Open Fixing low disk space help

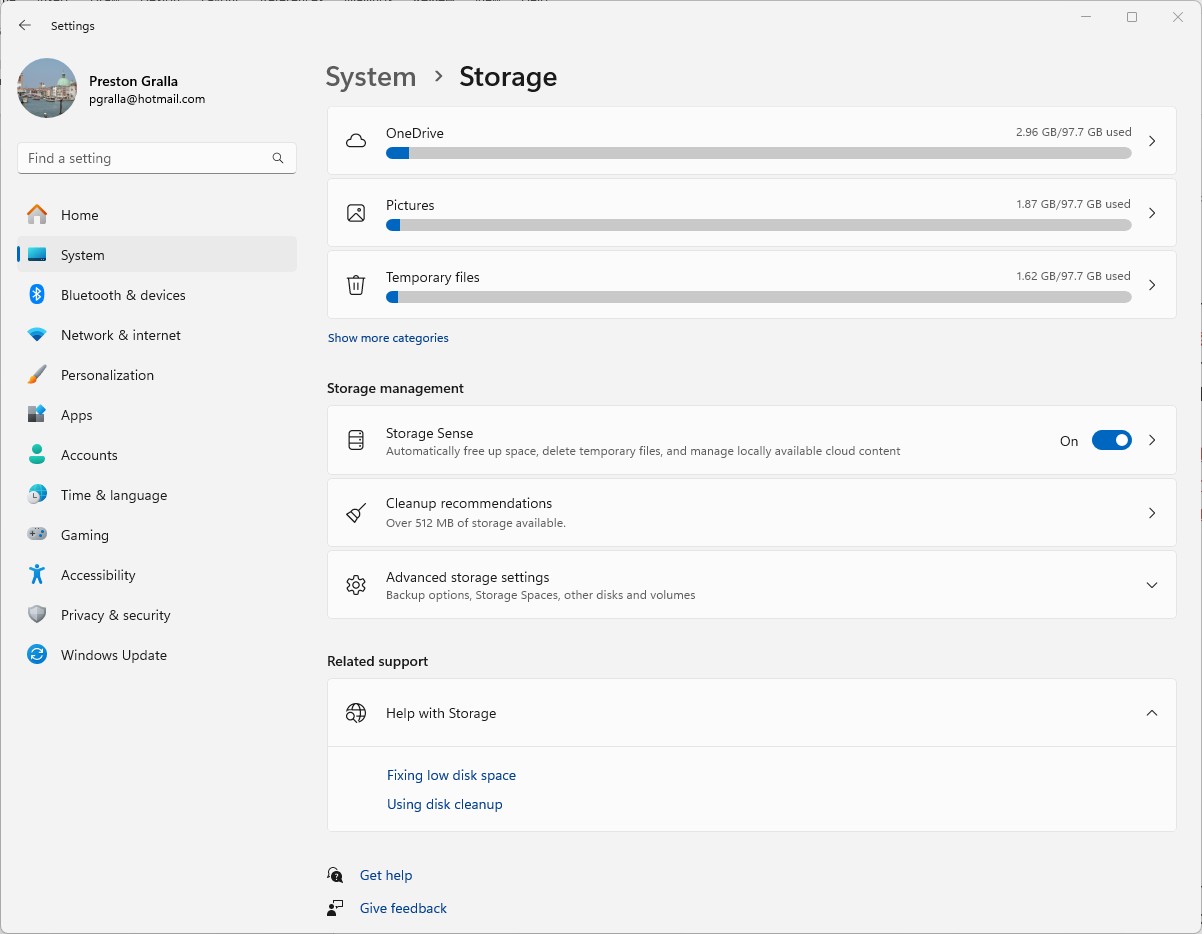point(451,775)
